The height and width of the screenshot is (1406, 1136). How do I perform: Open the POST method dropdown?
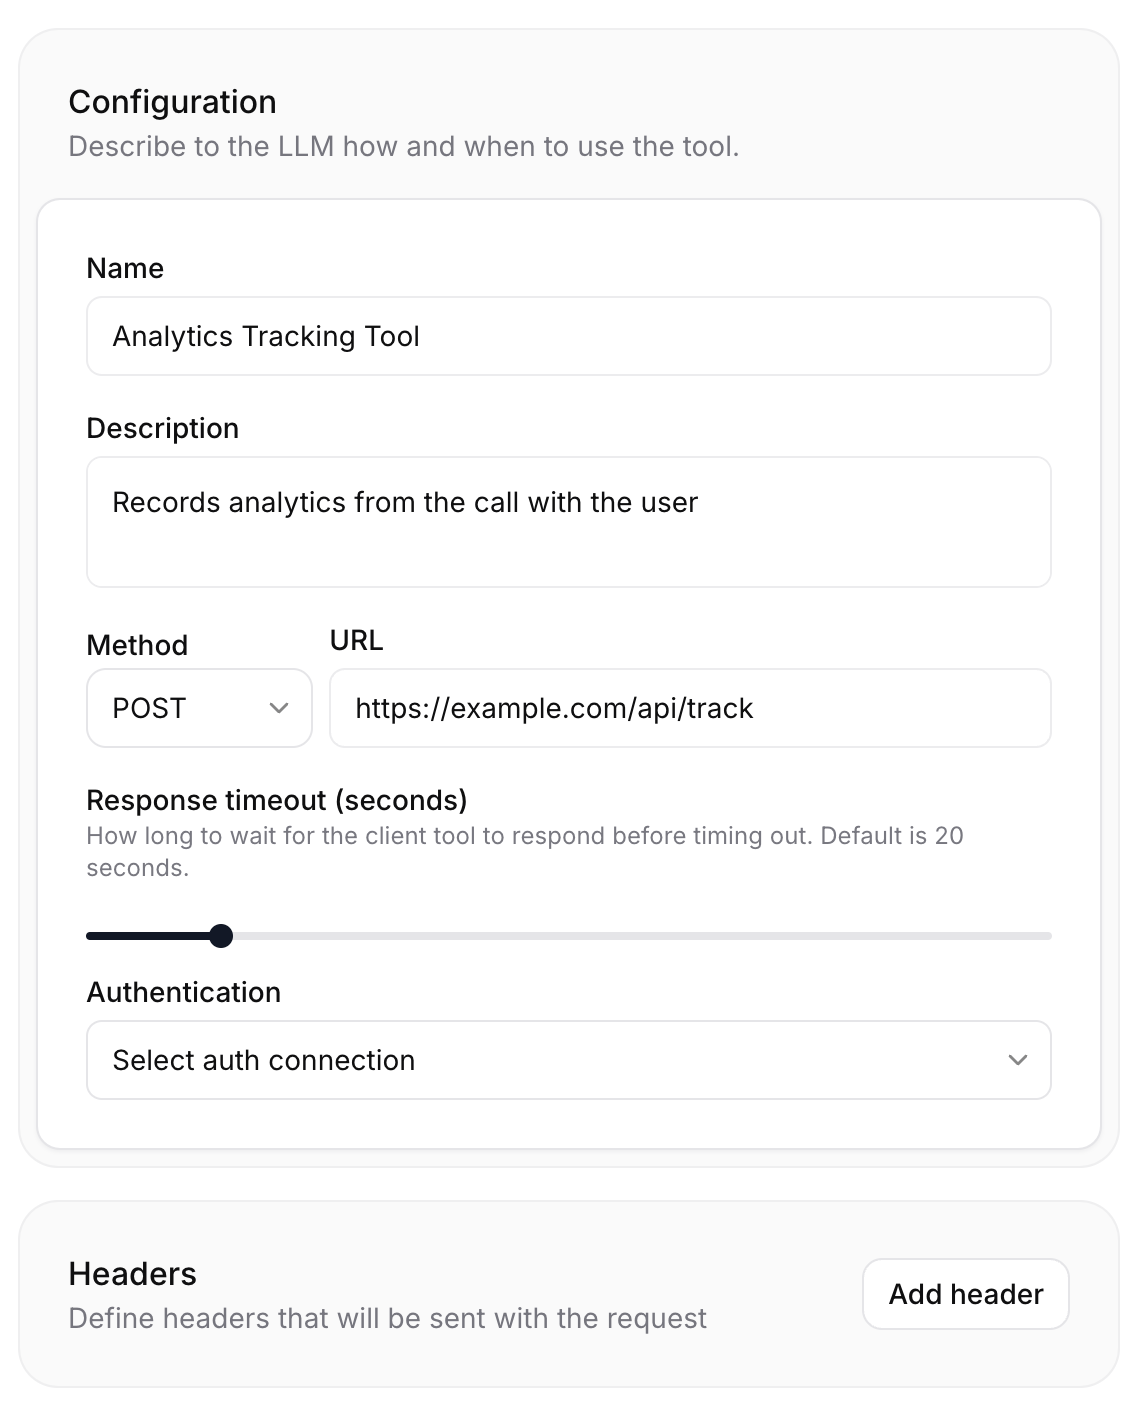click(x=198, y=708)
